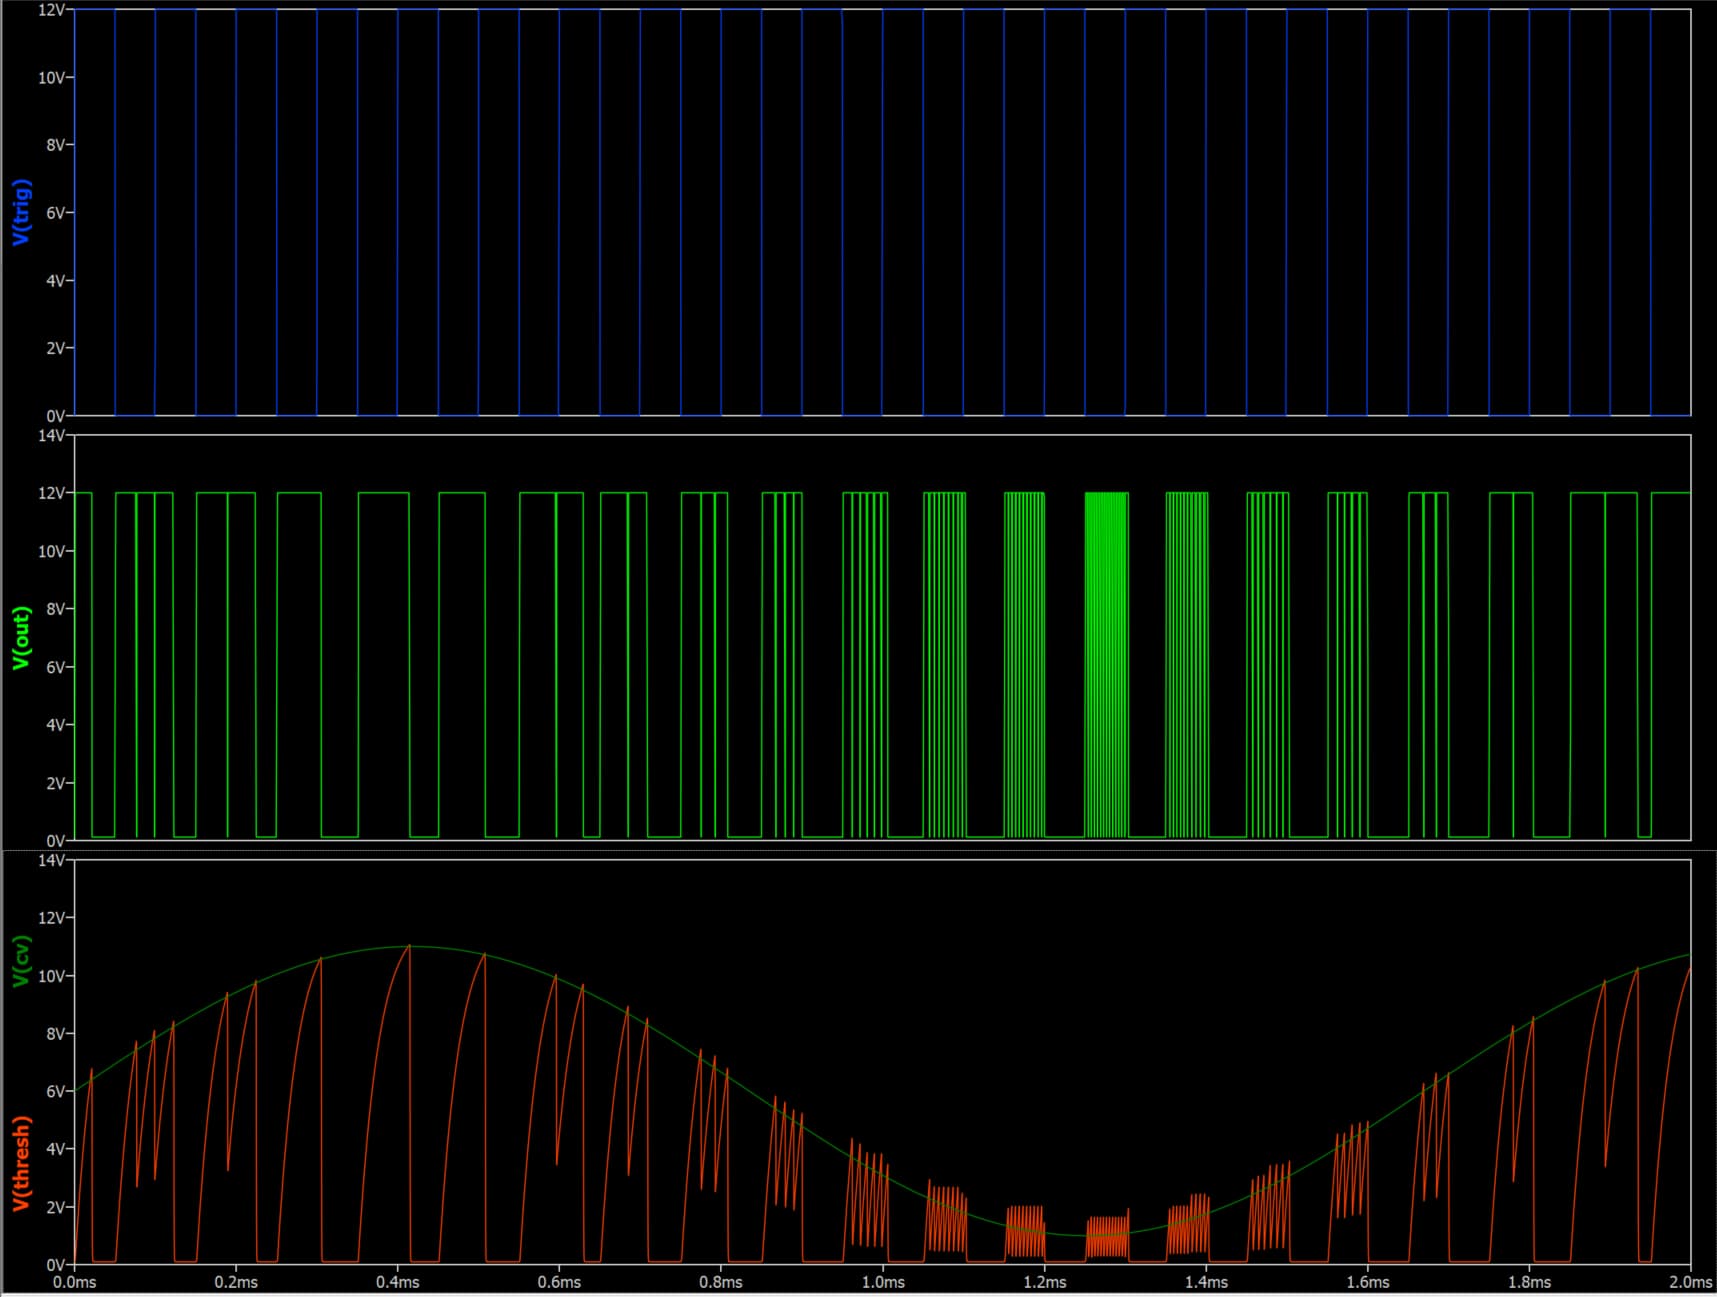
Task: Click the 0.0ms time axis label
Action: tap(75, 1282)
